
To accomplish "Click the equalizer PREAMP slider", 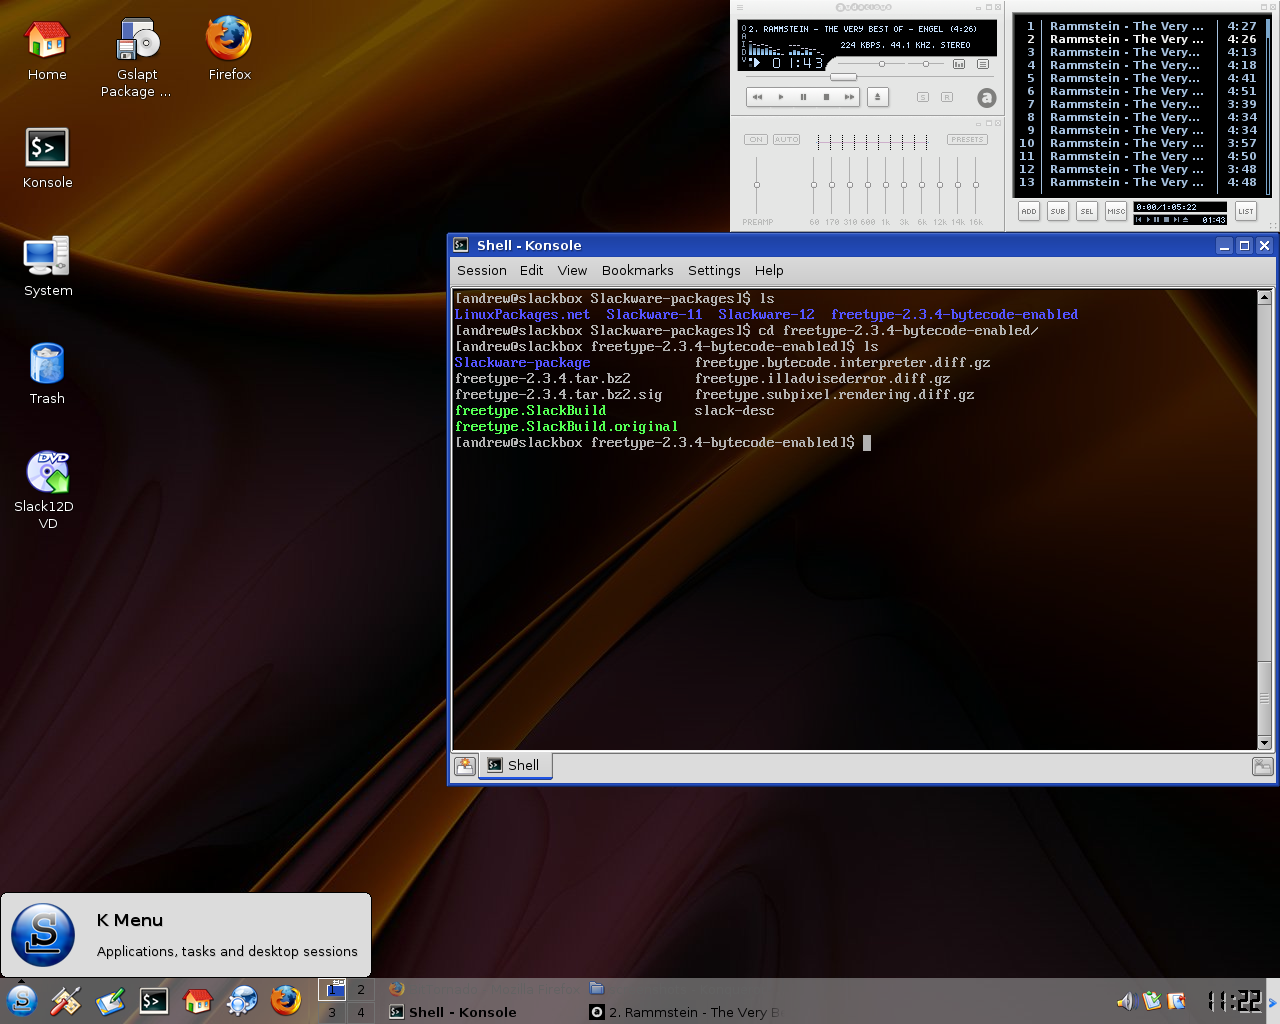I will click(757, 185).
